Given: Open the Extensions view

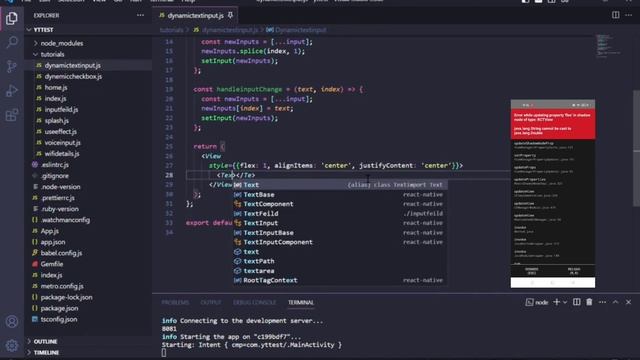Looking at the screenshot, I should [x=12, y=115].
